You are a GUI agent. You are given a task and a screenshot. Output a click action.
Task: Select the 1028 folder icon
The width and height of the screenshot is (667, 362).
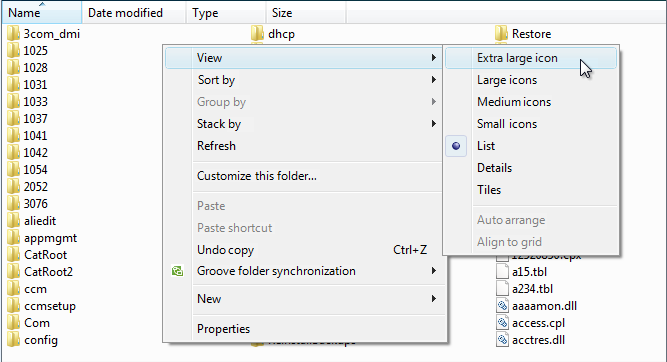coord(13,68)
